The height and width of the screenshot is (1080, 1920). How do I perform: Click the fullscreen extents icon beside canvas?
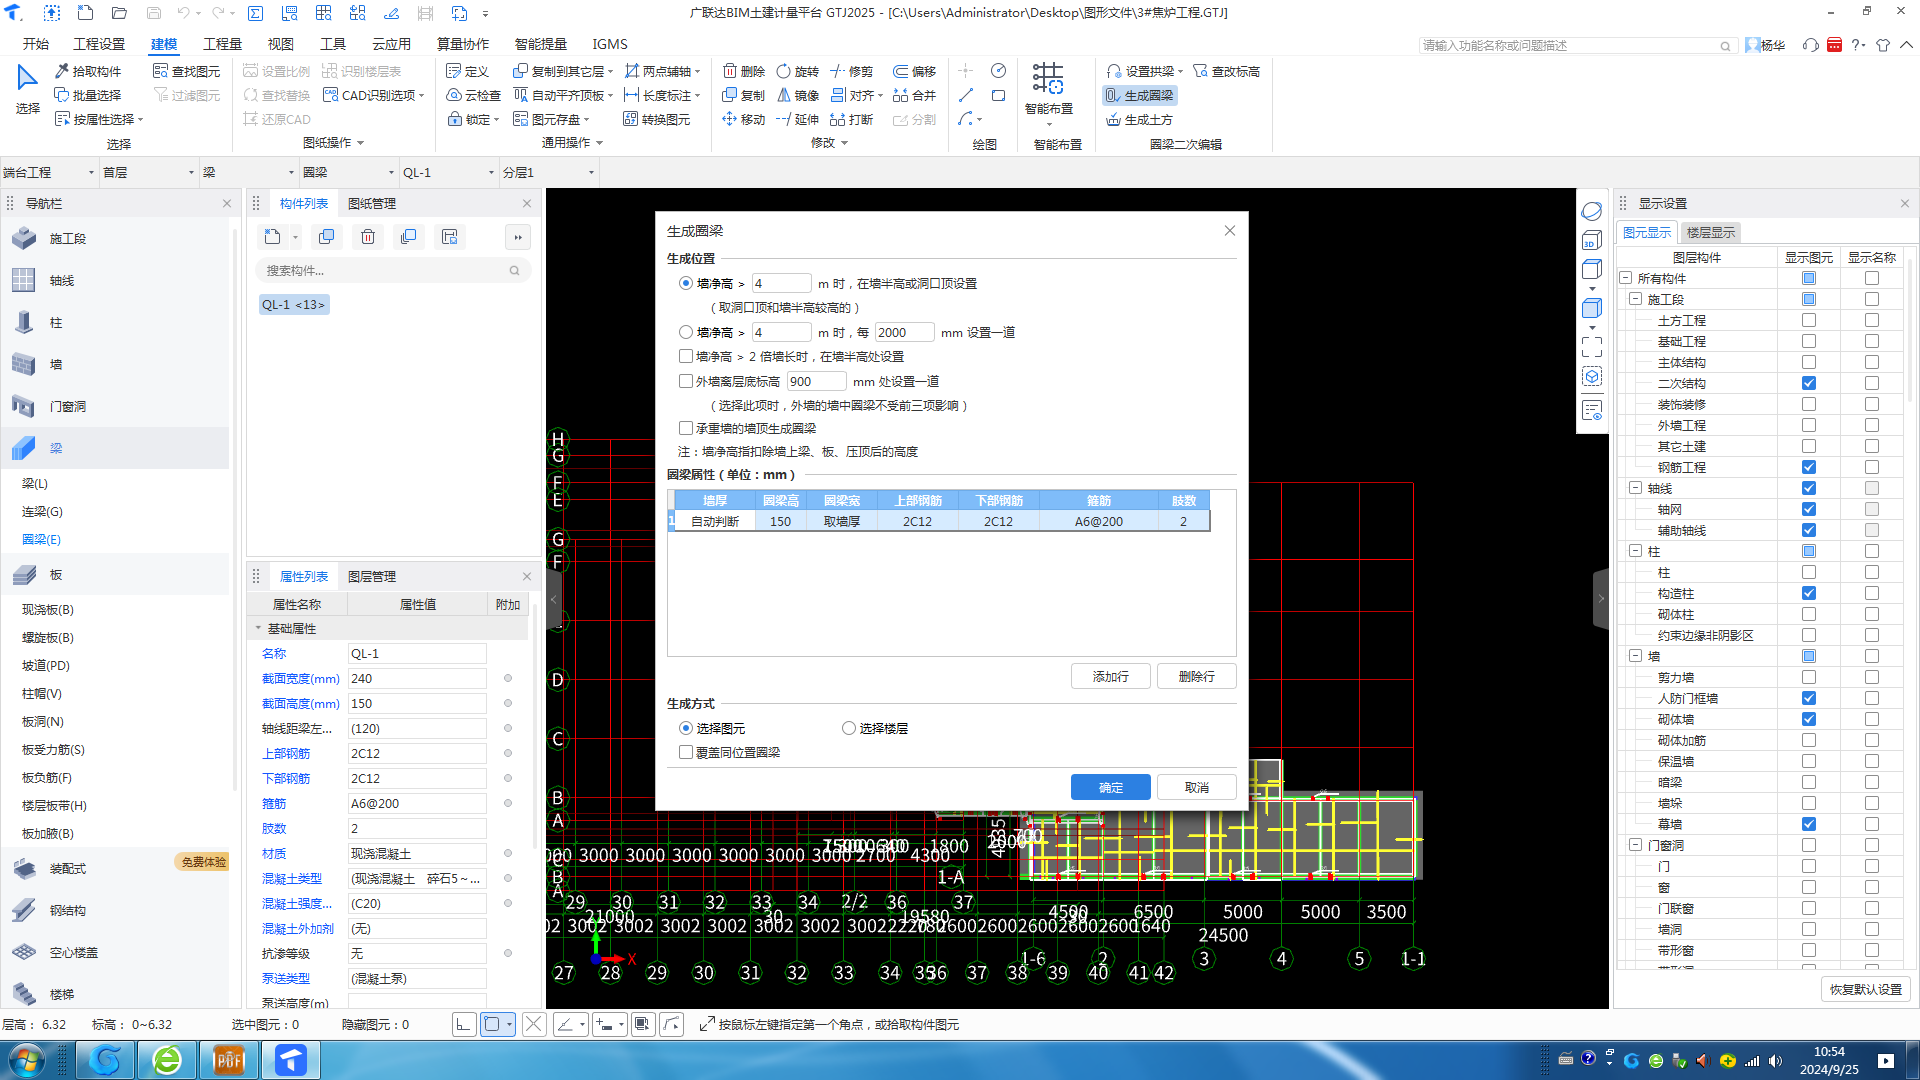click(1592, 347)
